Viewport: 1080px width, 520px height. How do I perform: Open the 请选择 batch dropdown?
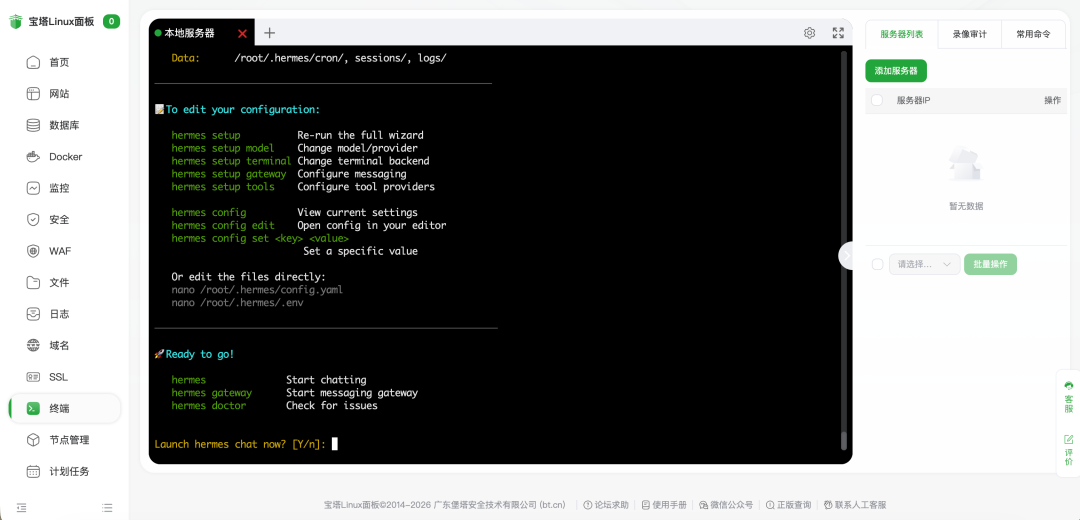point(924,264)
